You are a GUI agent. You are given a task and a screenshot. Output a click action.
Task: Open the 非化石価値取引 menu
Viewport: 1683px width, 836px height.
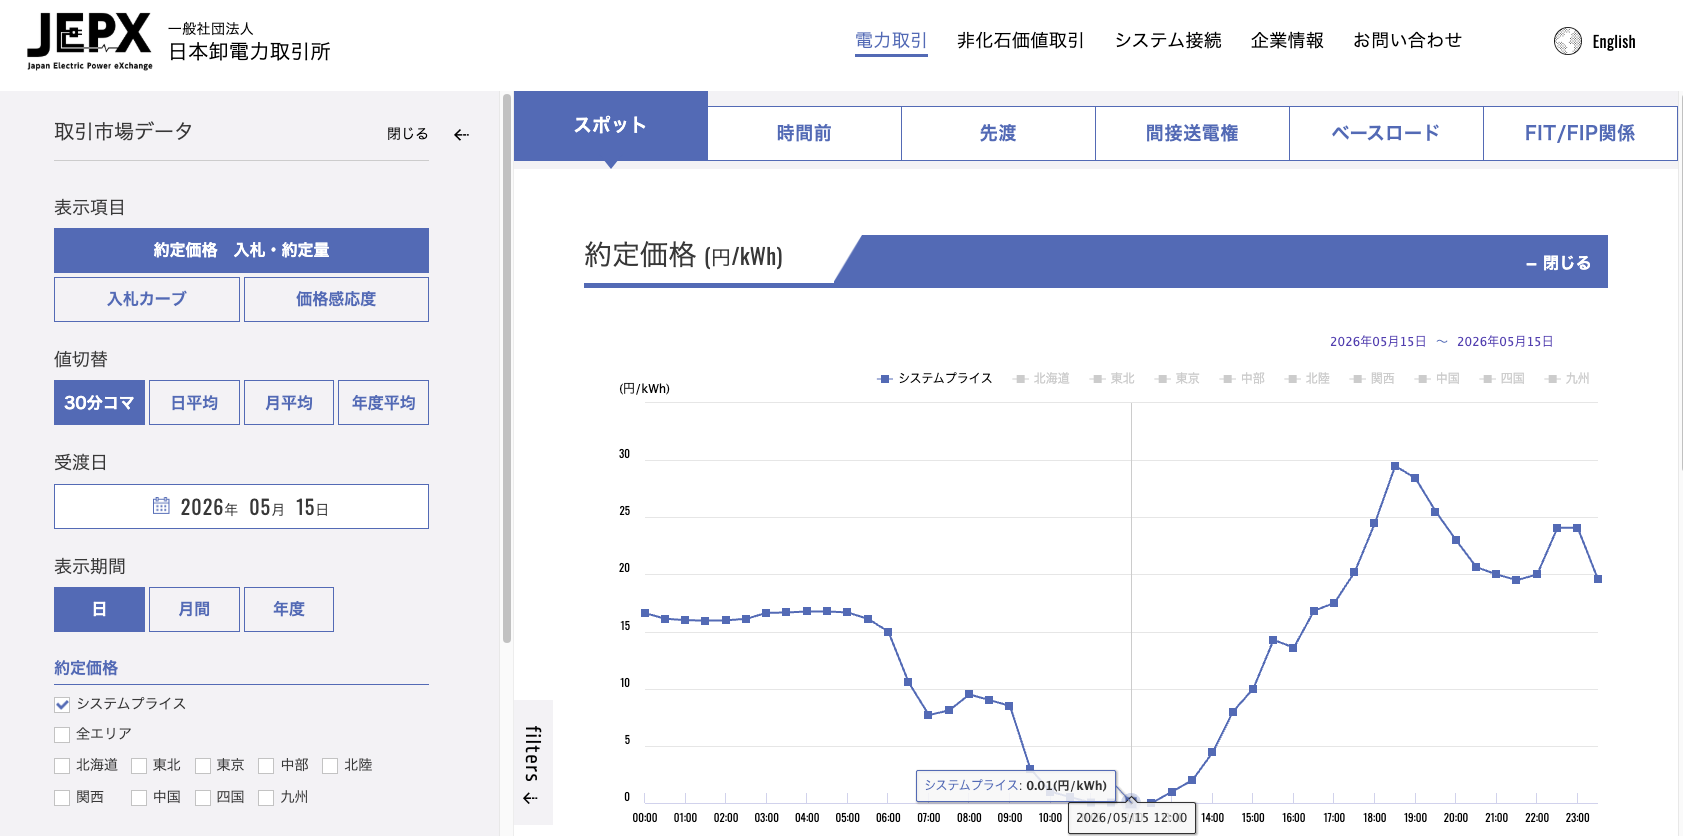[1020, 40]
